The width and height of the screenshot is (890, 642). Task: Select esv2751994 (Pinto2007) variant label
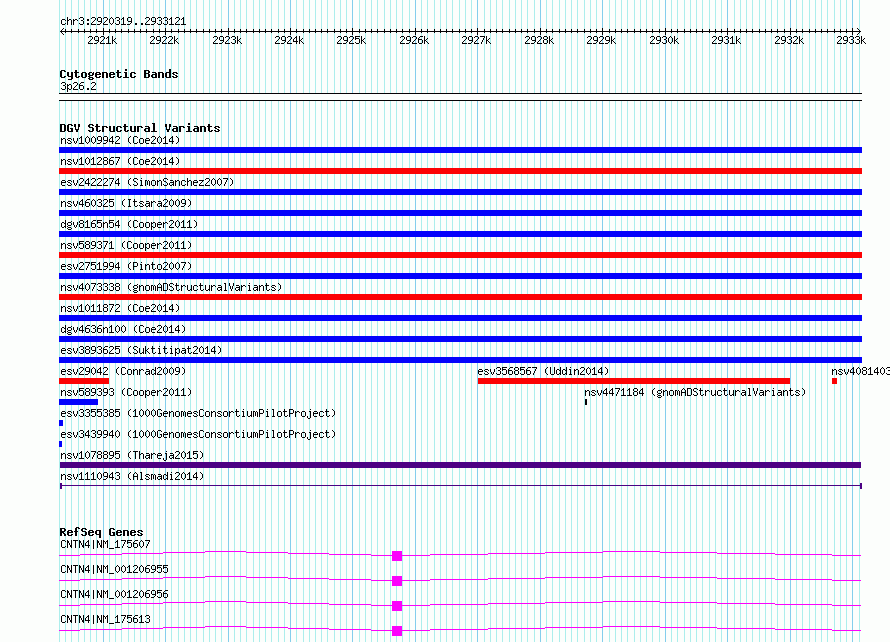pos(126,266)
